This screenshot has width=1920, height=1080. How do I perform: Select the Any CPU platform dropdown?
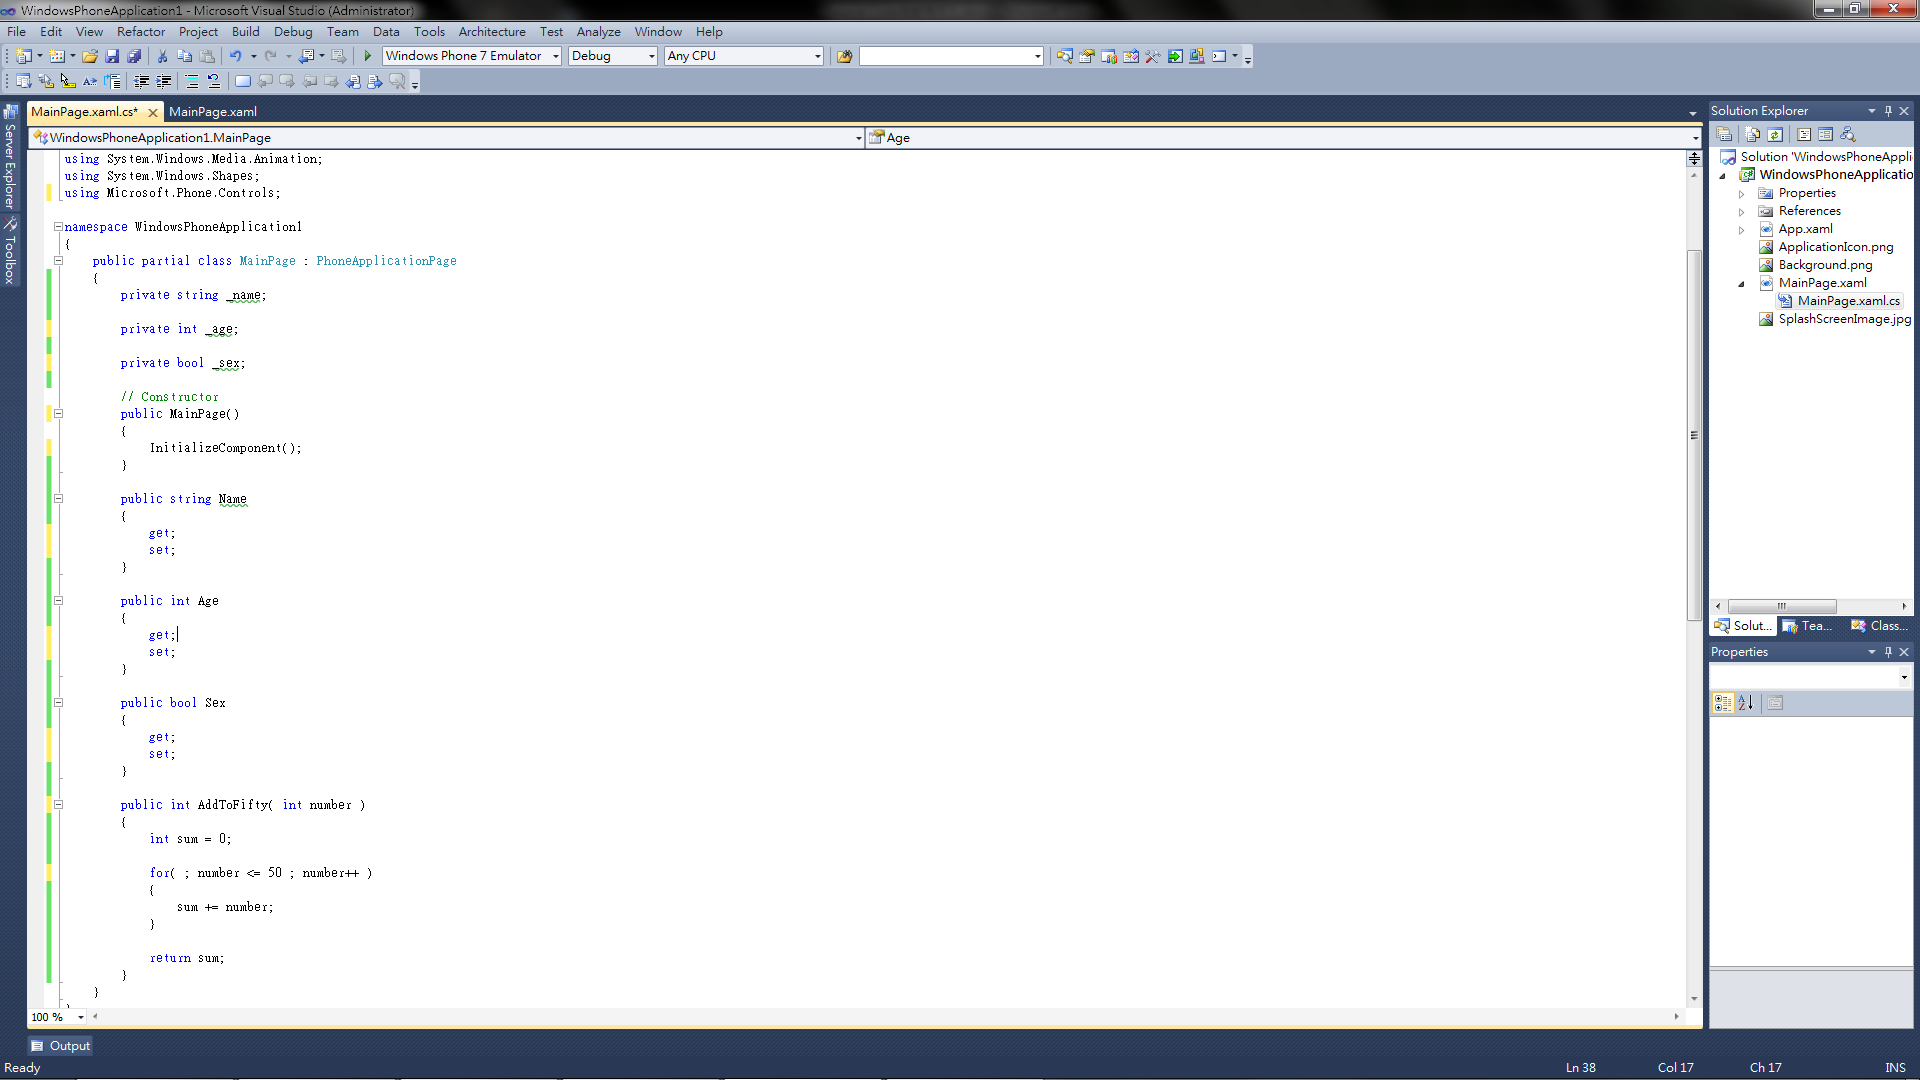744,55
